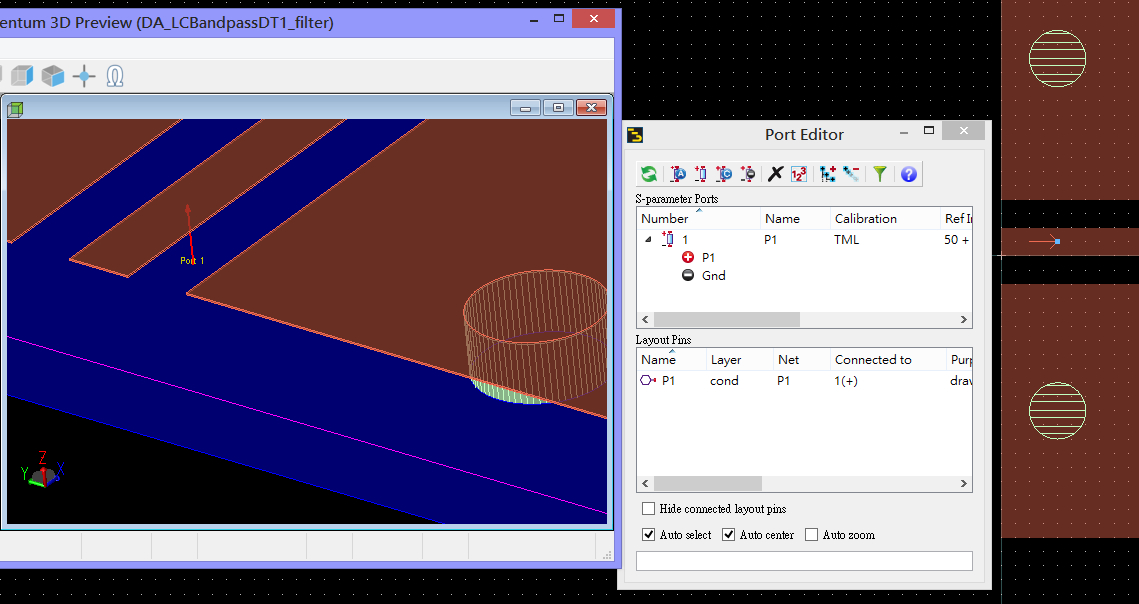Click the red plus terminal icon beside P1

(688, 257)
